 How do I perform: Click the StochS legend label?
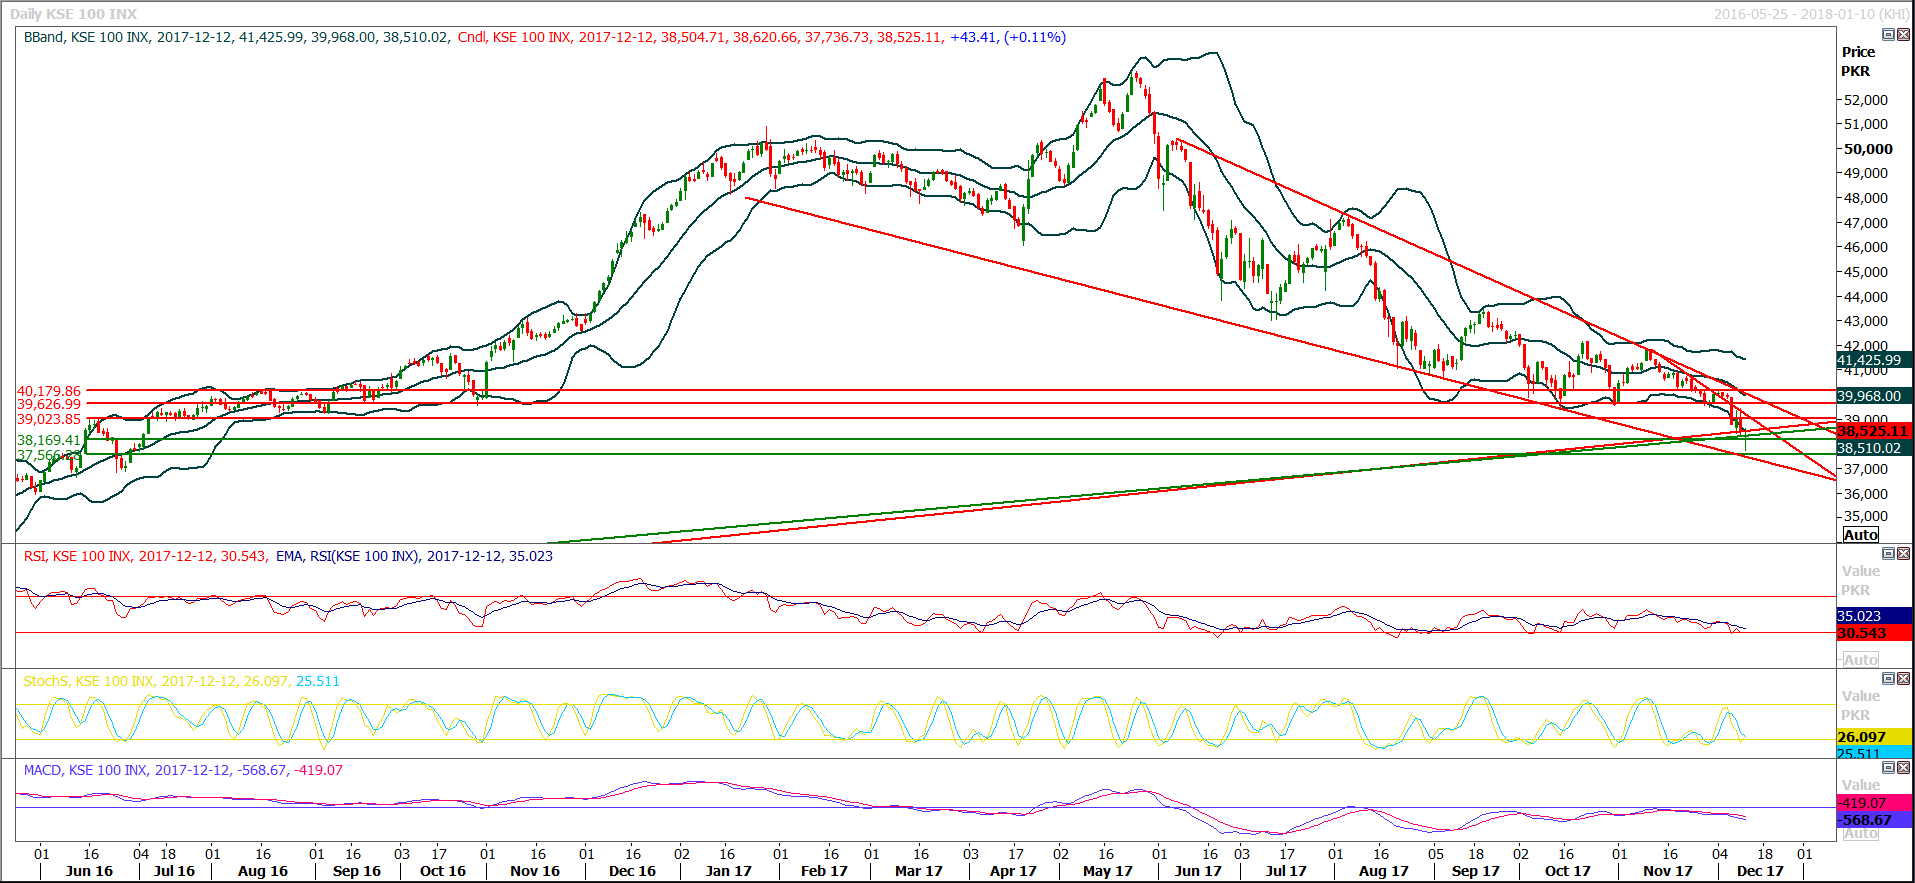click(182, 681)
